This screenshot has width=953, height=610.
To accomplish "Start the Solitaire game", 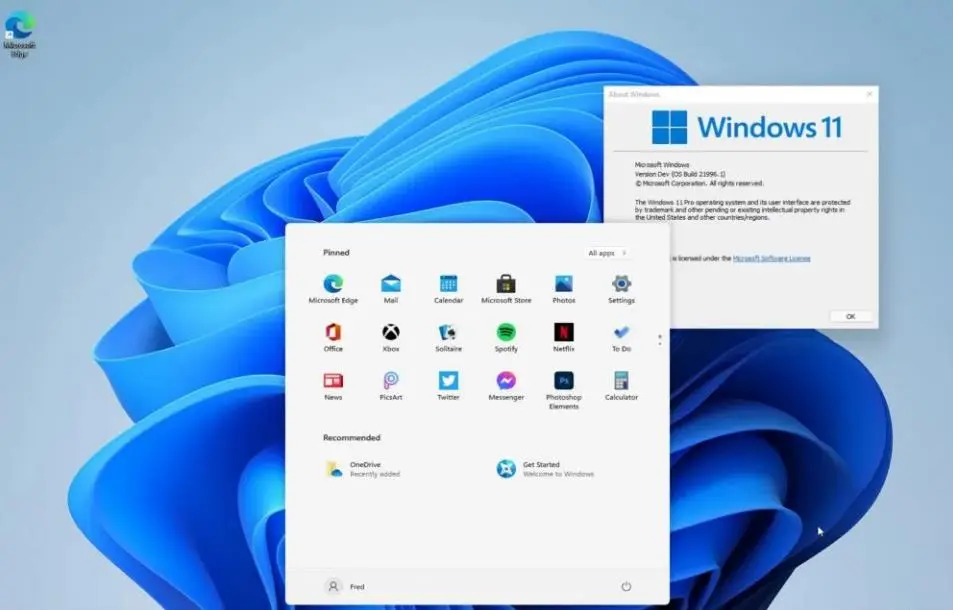I will tap(449, 337).
